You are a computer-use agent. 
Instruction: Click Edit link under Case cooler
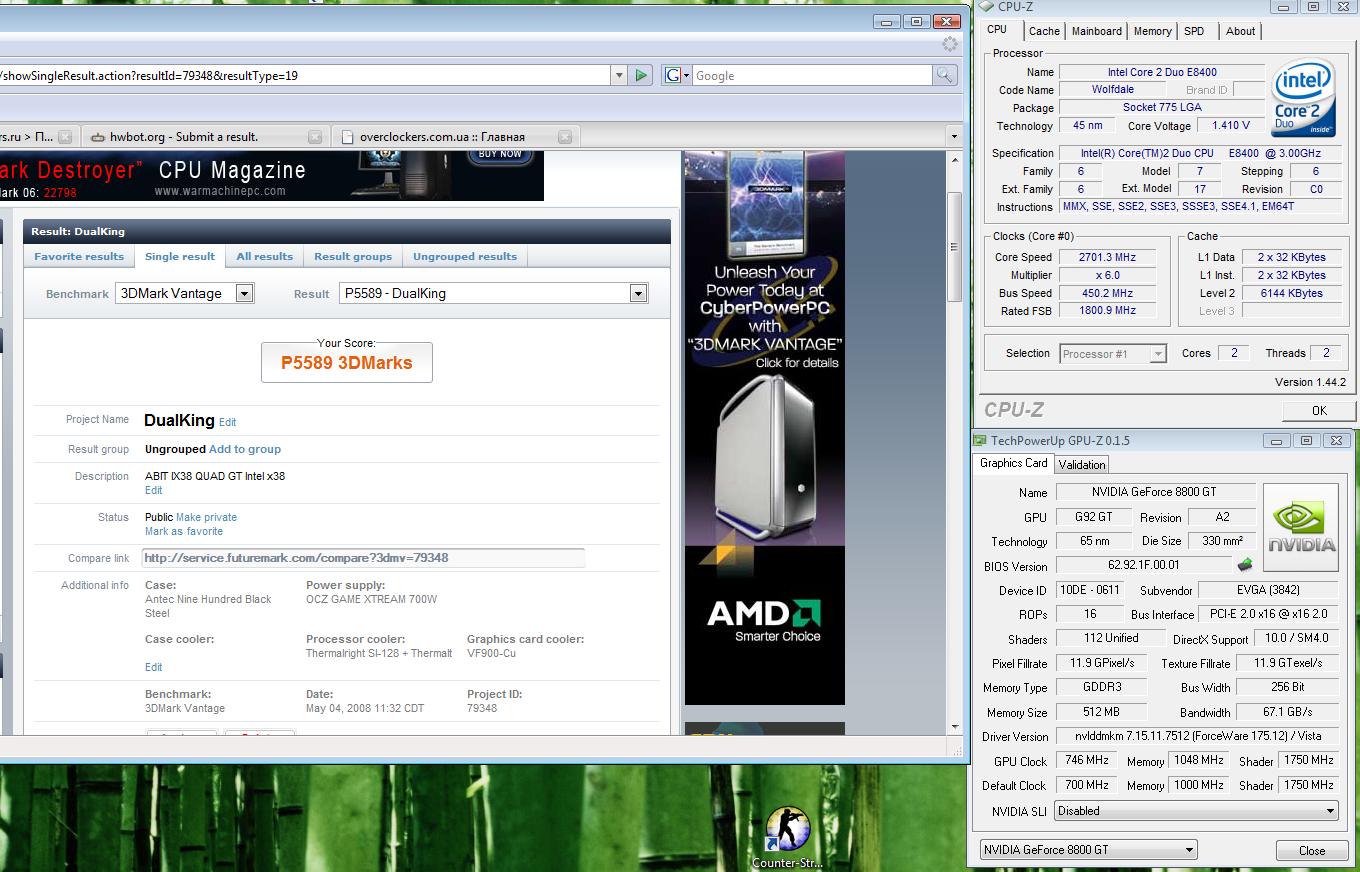click(153, 667)
